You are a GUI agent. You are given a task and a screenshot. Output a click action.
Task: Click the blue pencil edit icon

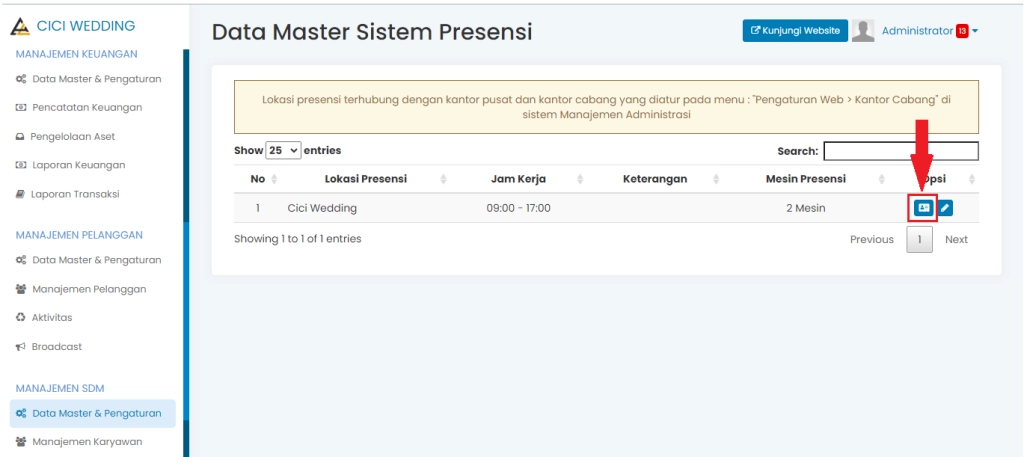(x=945, y=208)
